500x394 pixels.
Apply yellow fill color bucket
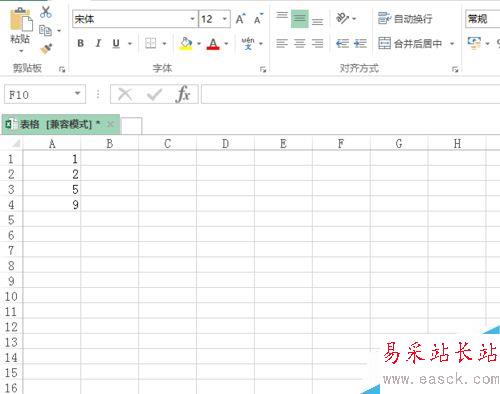click(186, 43)
